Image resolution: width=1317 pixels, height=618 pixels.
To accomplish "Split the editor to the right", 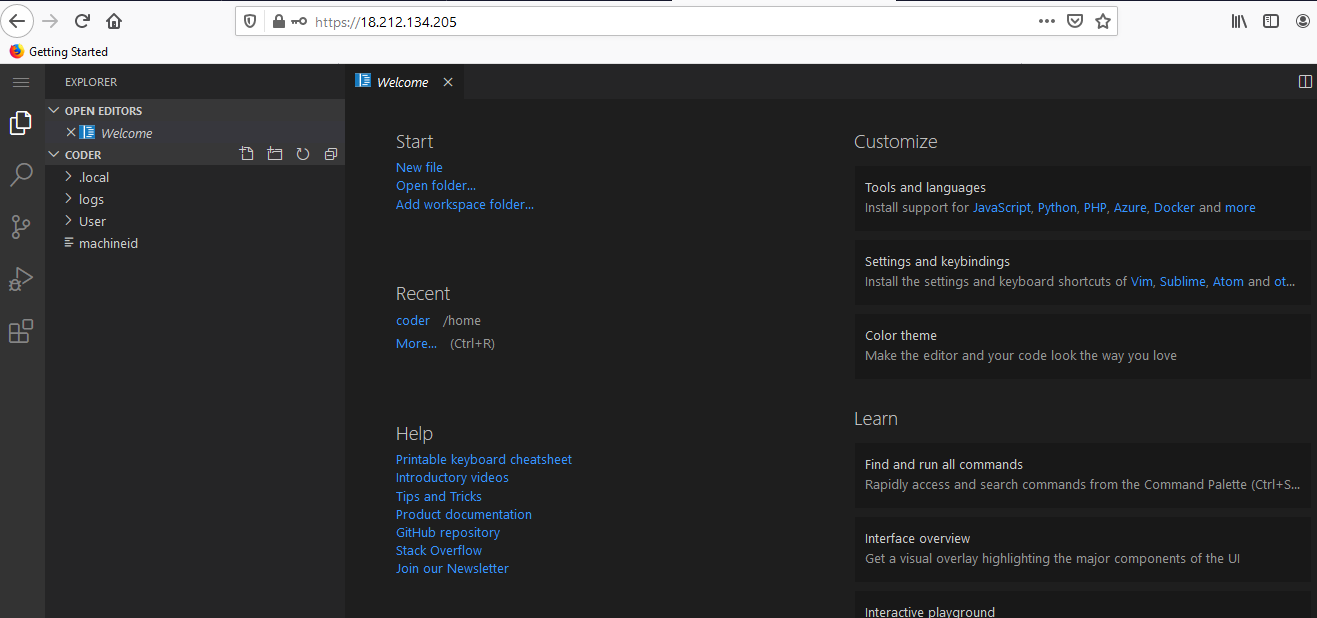I will click(x=1305, y=82).
